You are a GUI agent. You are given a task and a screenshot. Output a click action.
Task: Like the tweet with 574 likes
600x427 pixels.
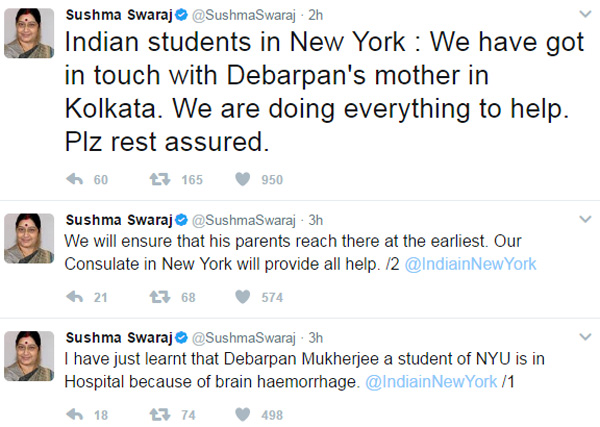[x=240, y=297]
